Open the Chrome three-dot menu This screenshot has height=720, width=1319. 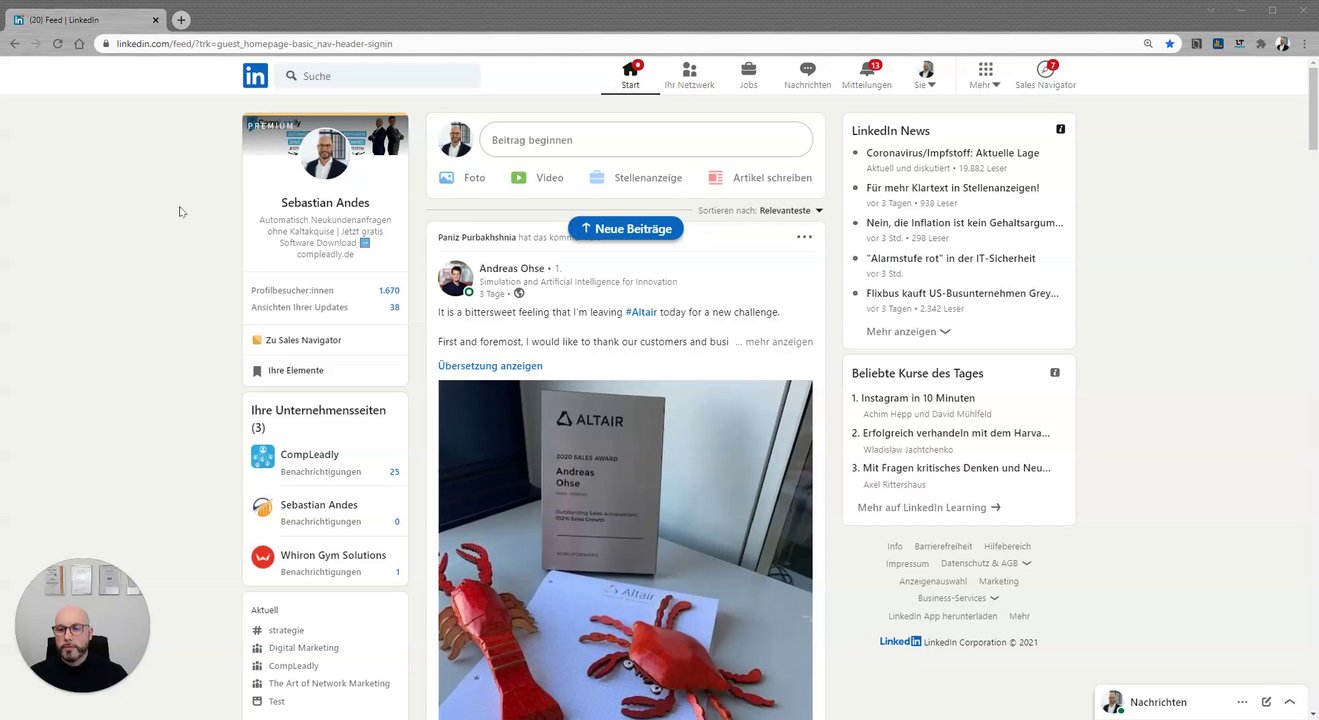[x=1304, y=44]
